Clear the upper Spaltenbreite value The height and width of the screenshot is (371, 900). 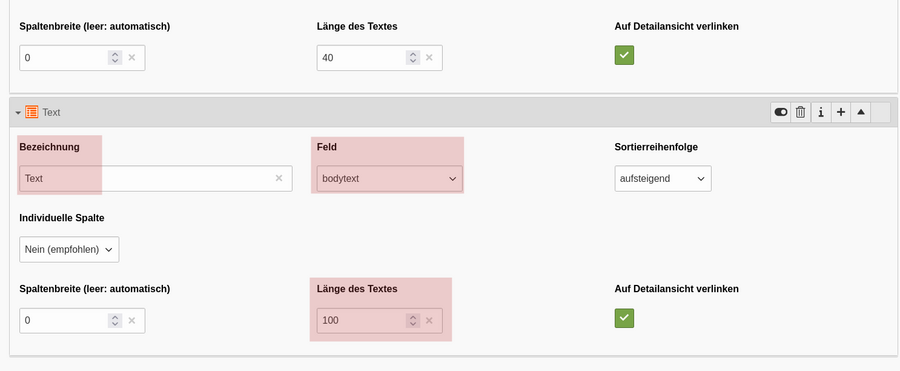tap(131, 57)
